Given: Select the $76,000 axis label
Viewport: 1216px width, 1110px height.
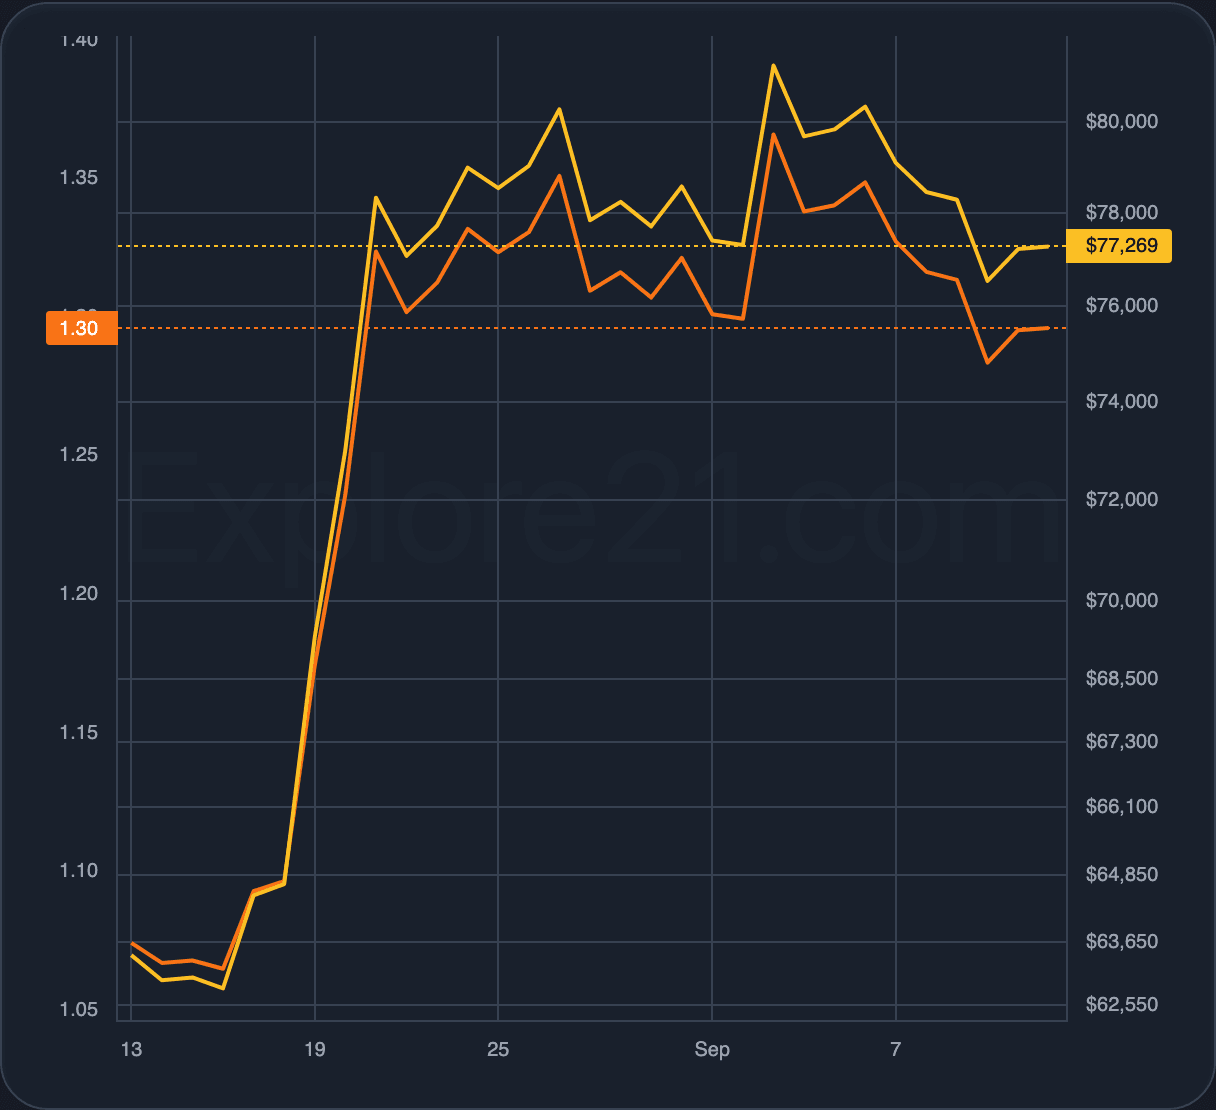Looking at the screenshot, I should (x=1122, y=306).
